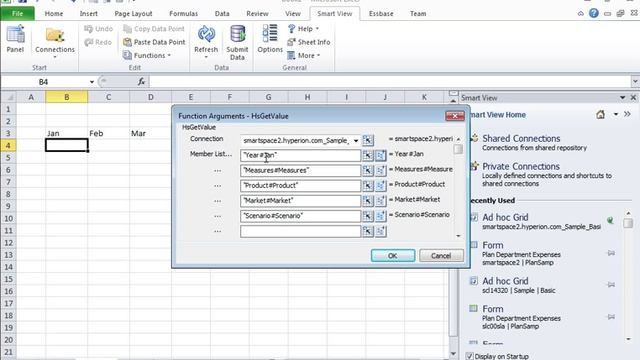Toggle Display on Startup checkbox
The width and height of the screenshot is (640, 360).
(470, 356)
